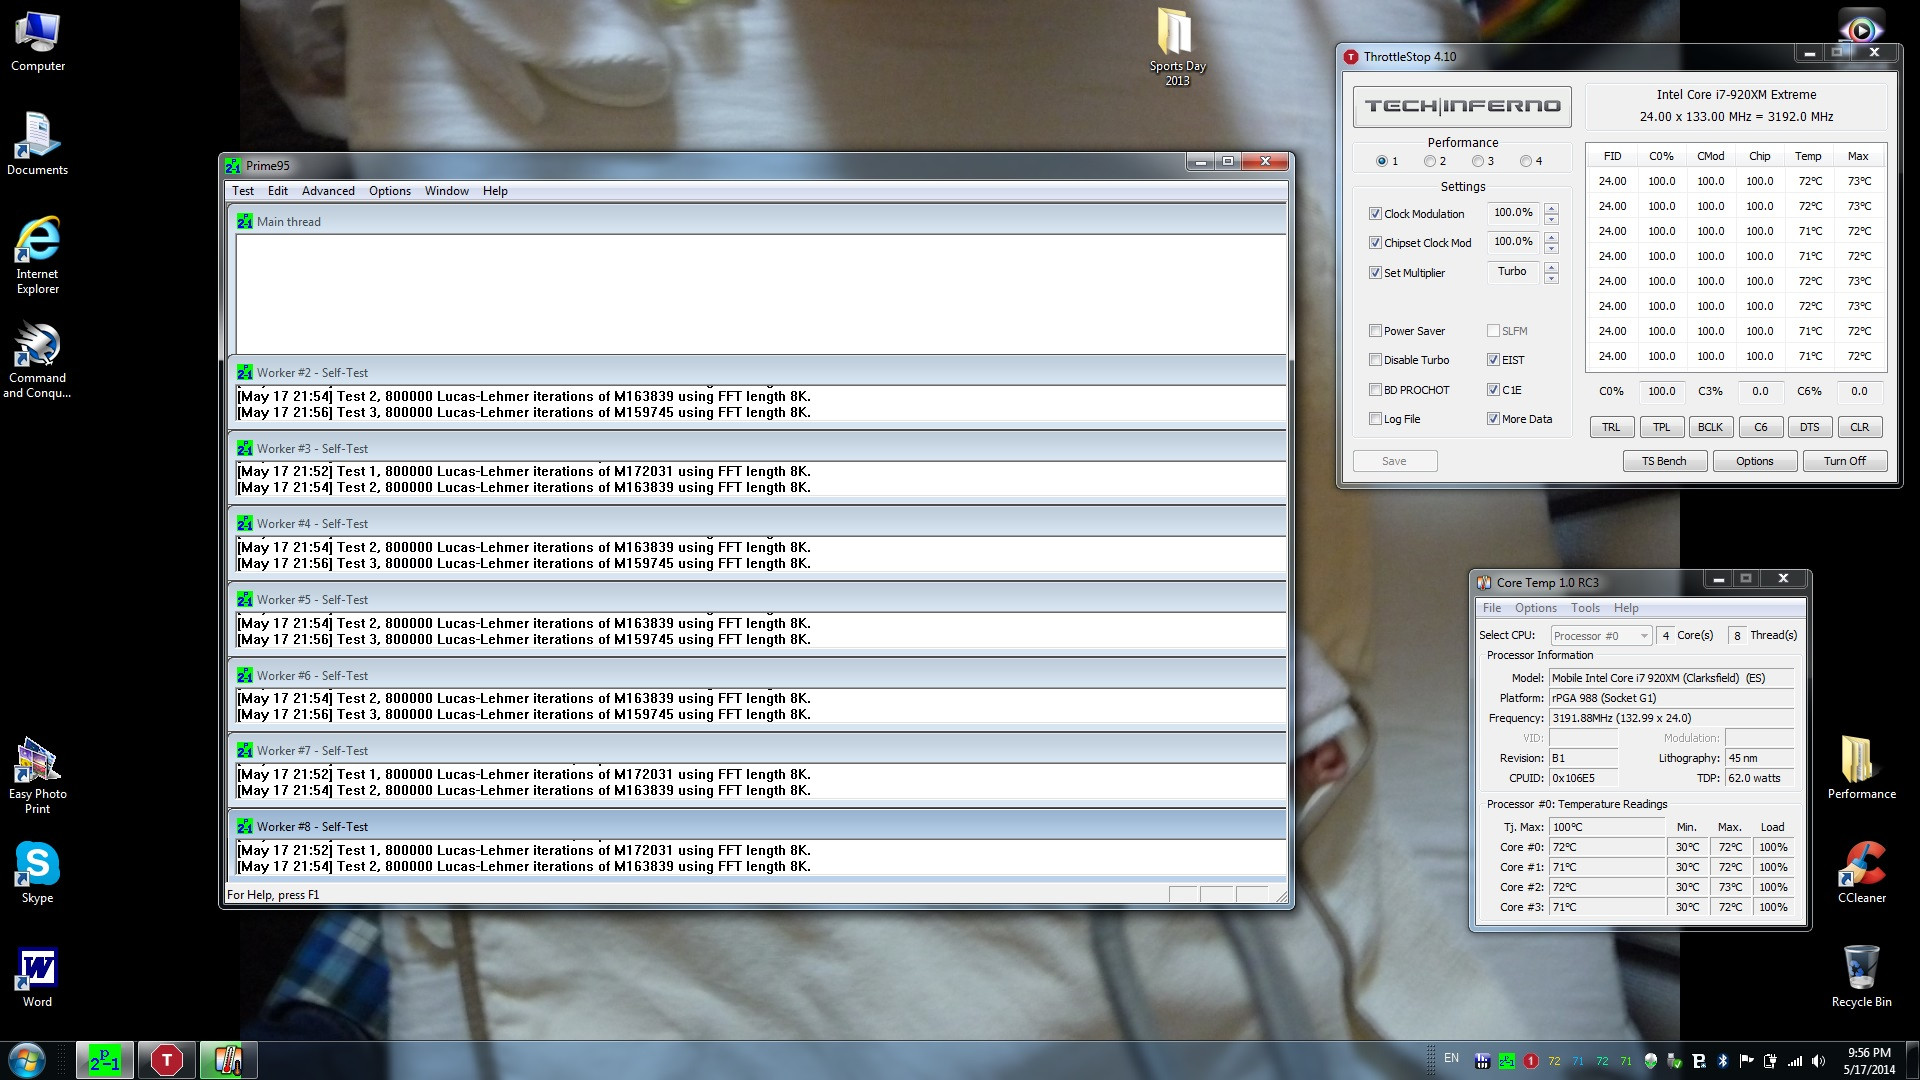Open Core Temp Help menu
1920x1080 pixels.
pos(1626,608)
